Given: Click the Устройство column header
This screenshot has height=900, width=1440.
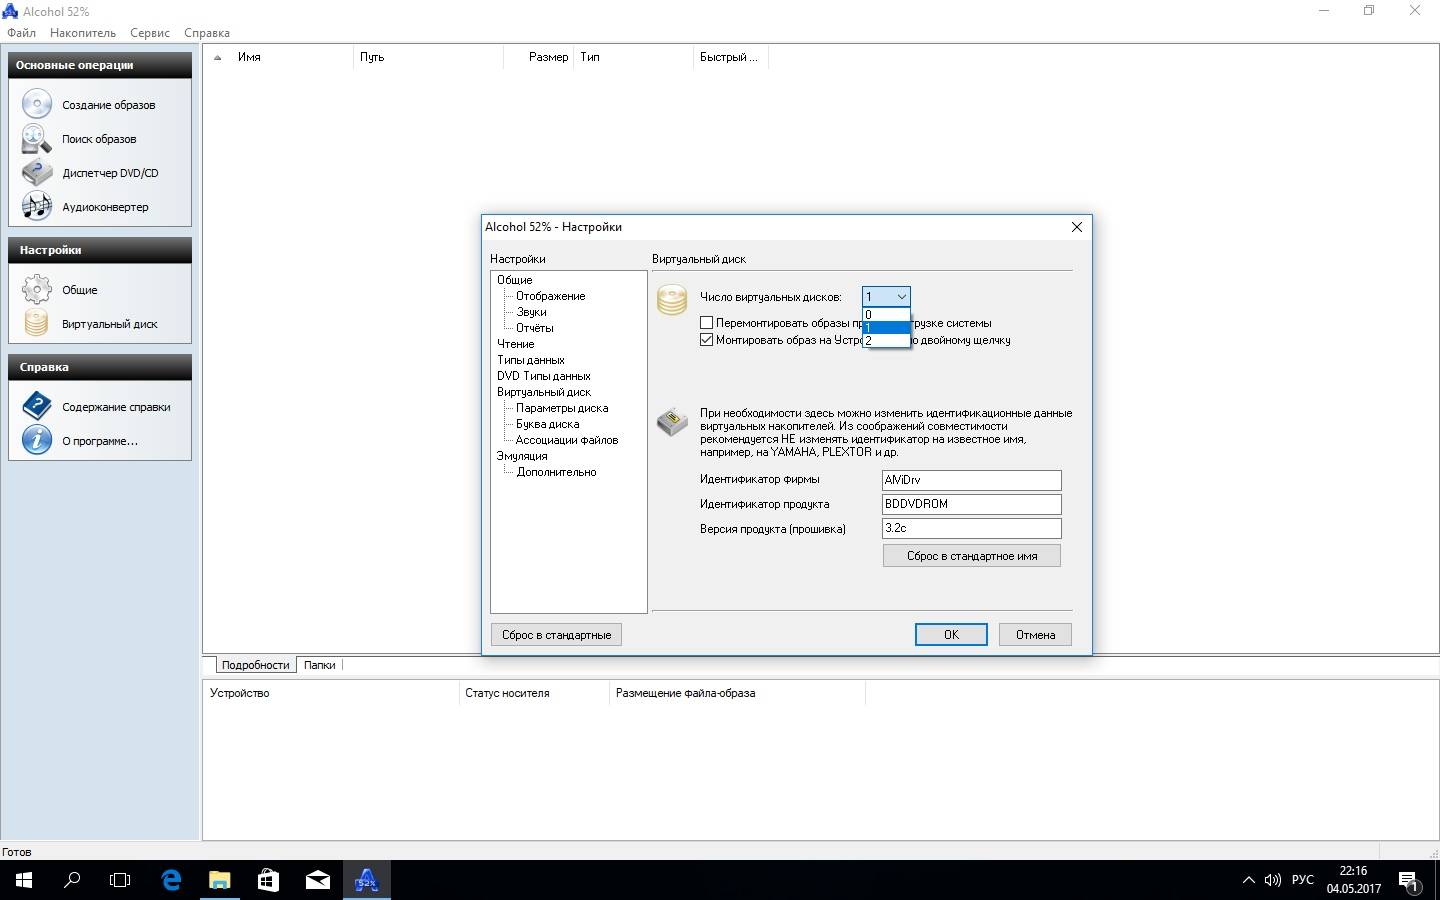Looking at the screenshot, I should click(331, 693).
